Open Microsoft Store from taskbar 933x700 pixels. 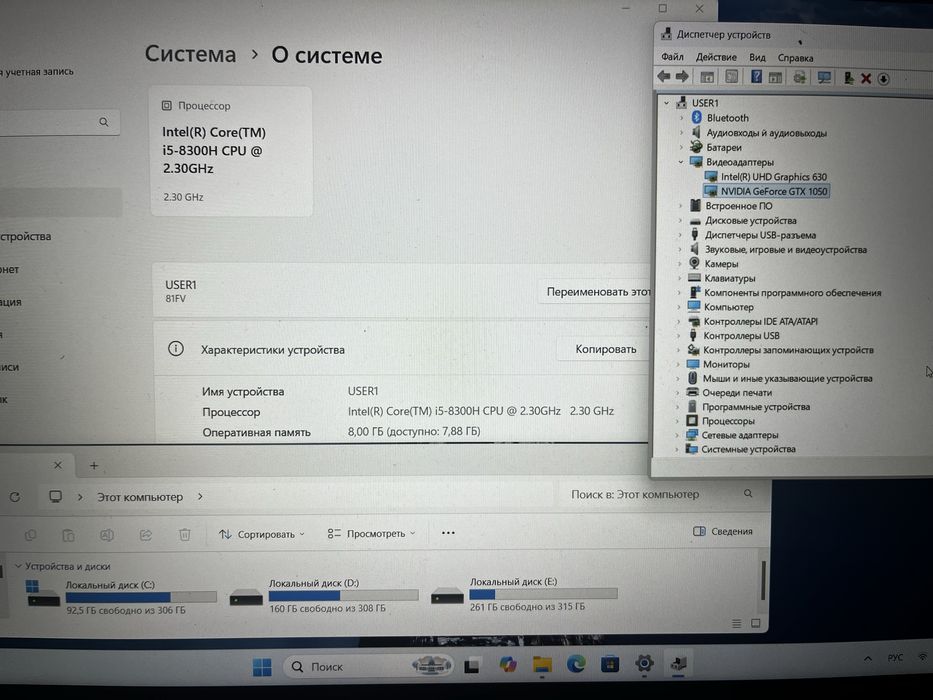609,663
